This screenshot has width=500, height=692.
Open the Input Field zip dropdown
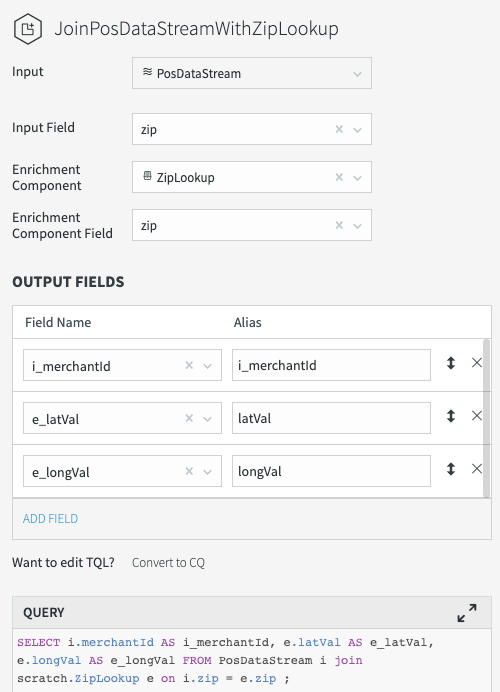click(x=357, y=130)
